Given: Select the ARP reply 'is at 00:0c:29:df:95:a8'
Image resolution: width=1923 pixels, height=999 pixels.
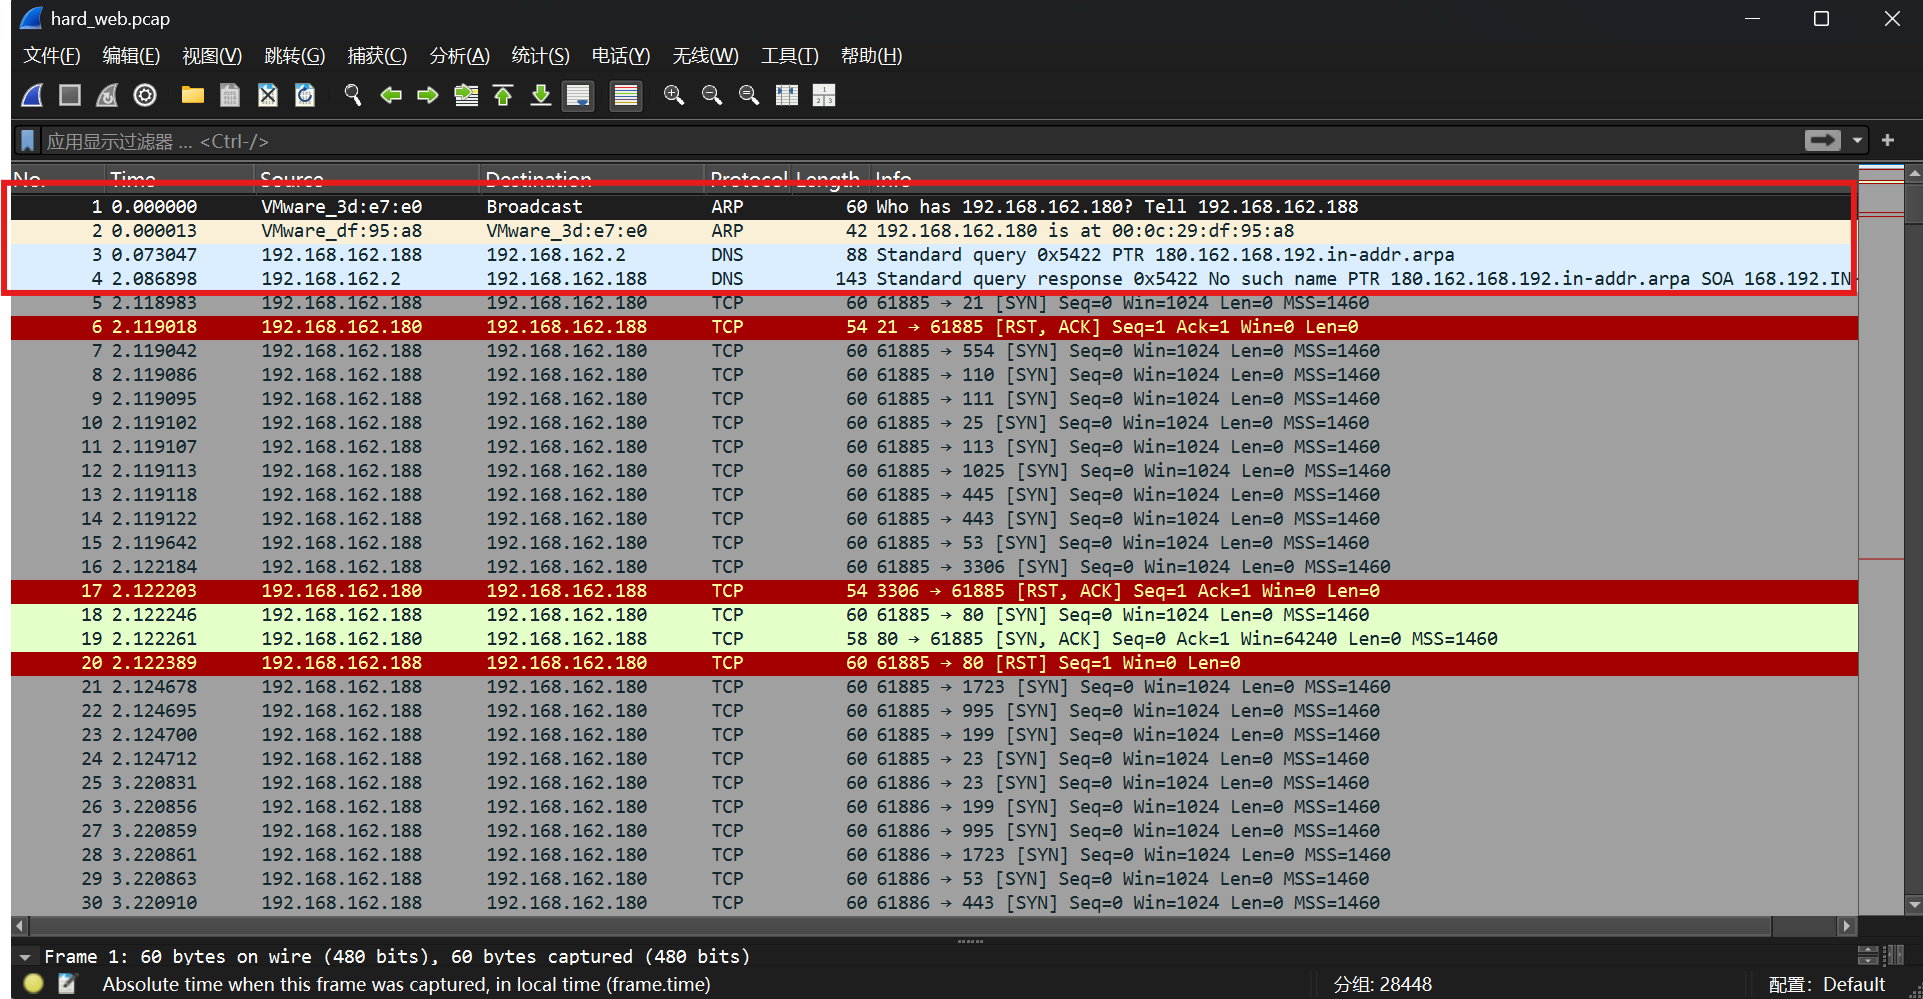Looking at the screenshot, I should 934,231.
